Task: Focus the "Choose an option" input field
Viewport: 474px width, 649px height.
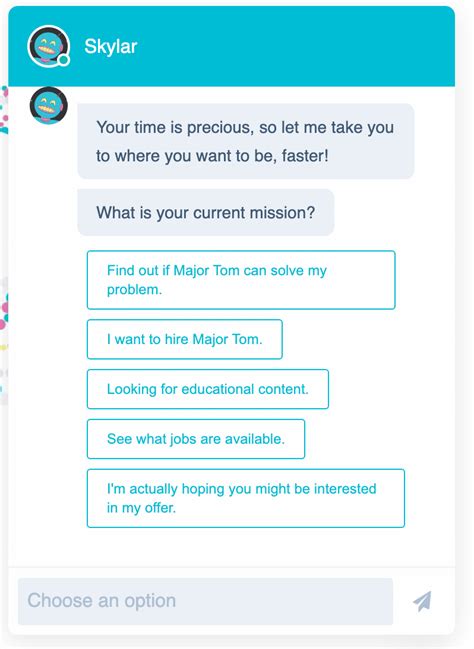Action: (x=205, y=601)
